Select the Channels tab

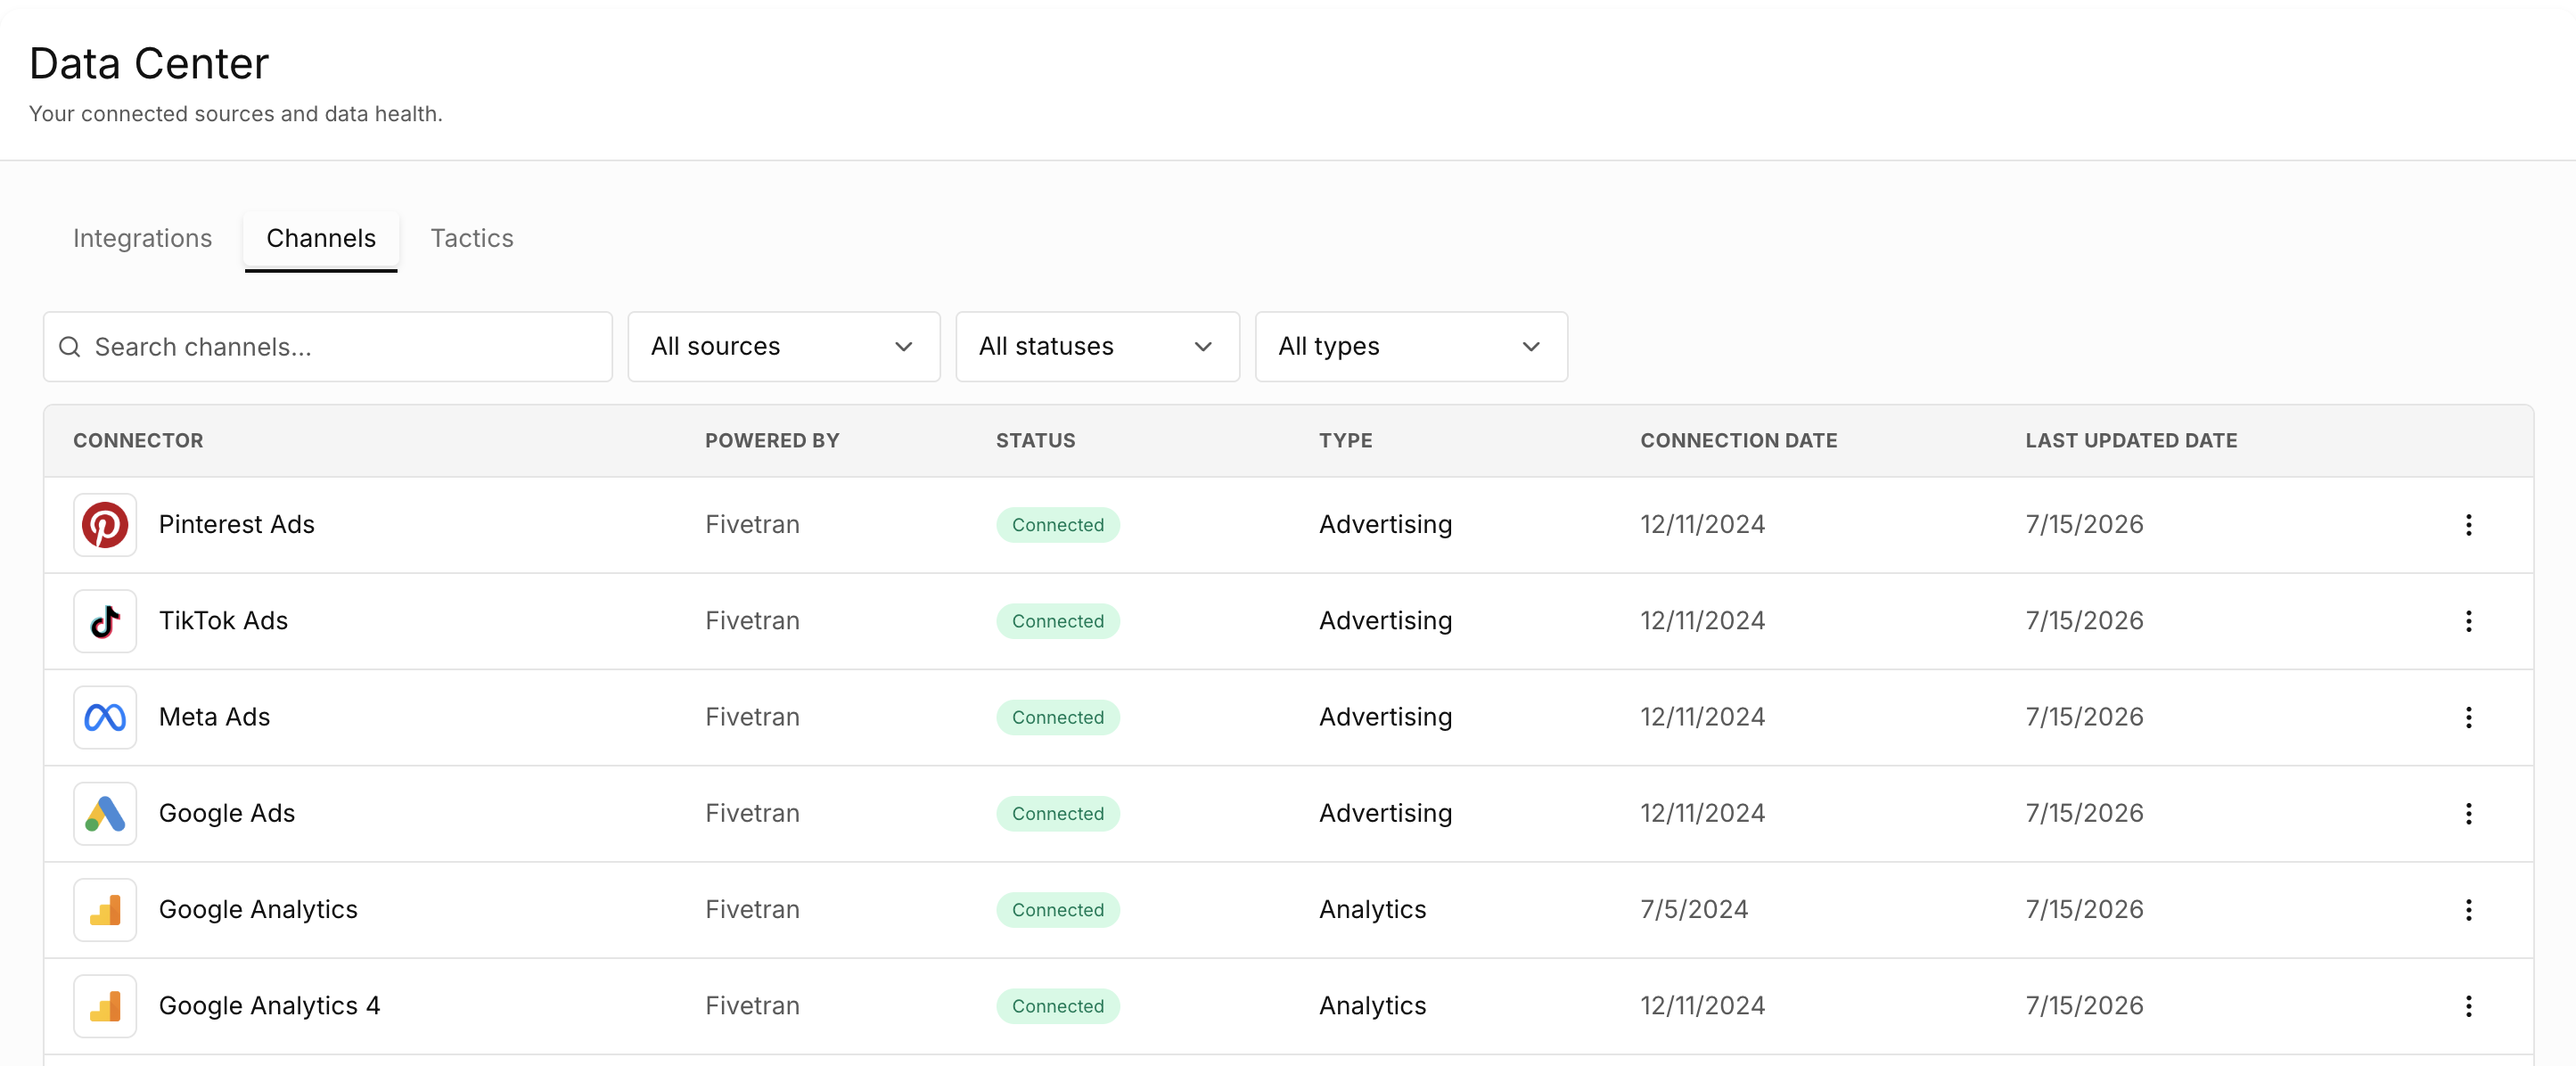pyautogui.click(x=321, y=238)
